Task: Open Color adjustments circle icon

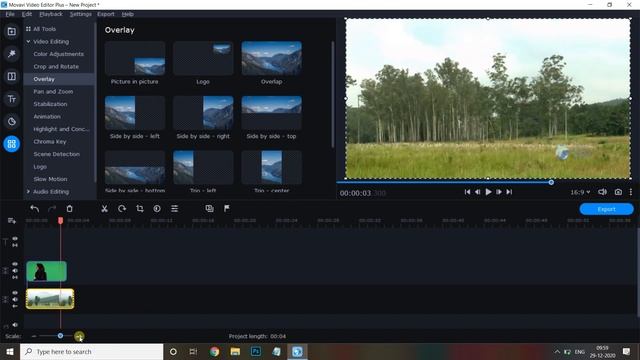Action: point(157,209)
